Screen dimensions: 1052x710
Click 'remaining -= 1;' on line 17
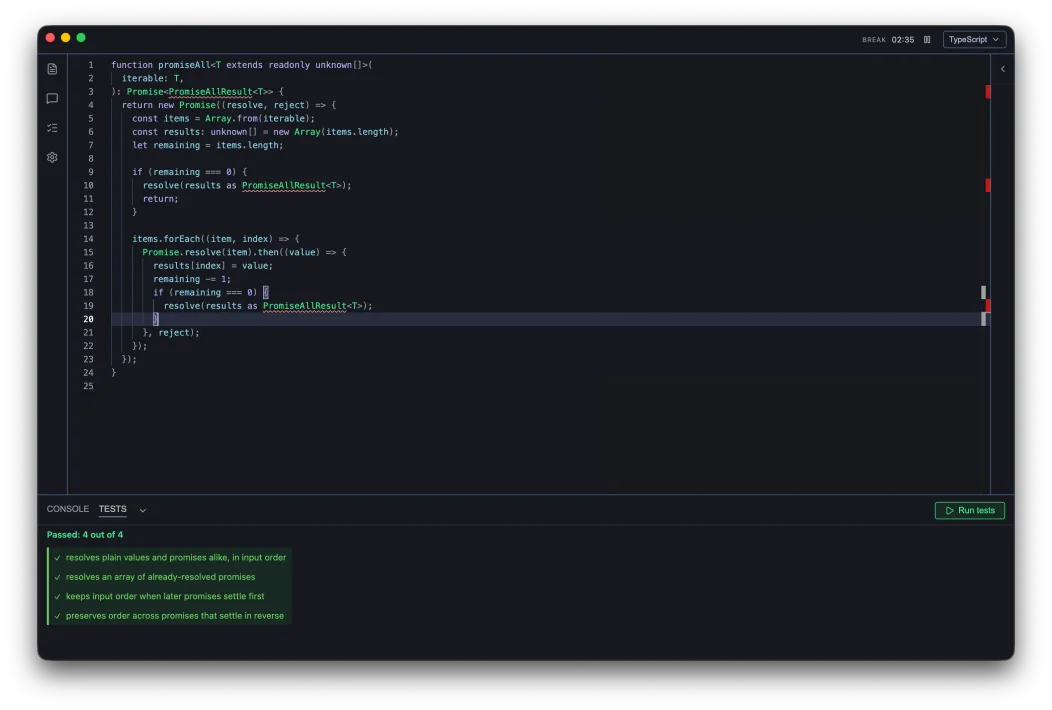click(192, 279)
